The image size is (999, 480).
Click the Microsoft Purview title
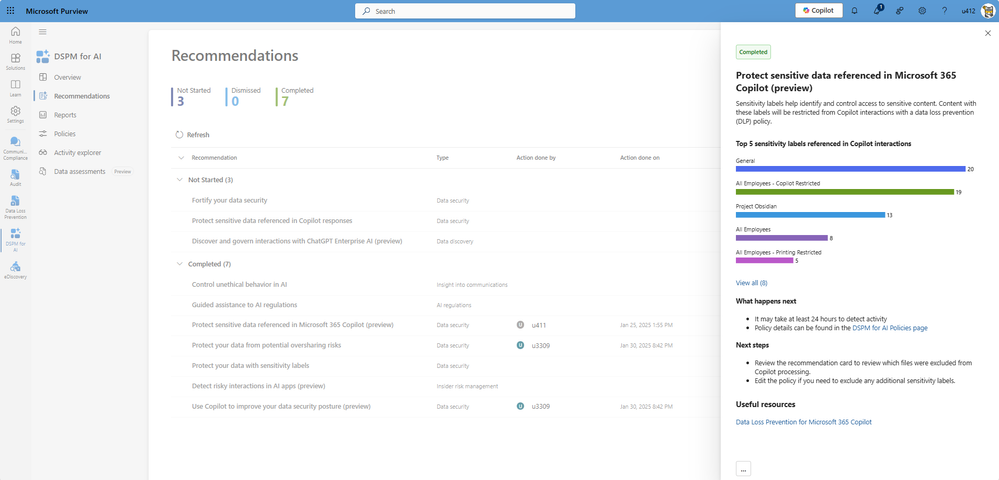click(57, 11)
